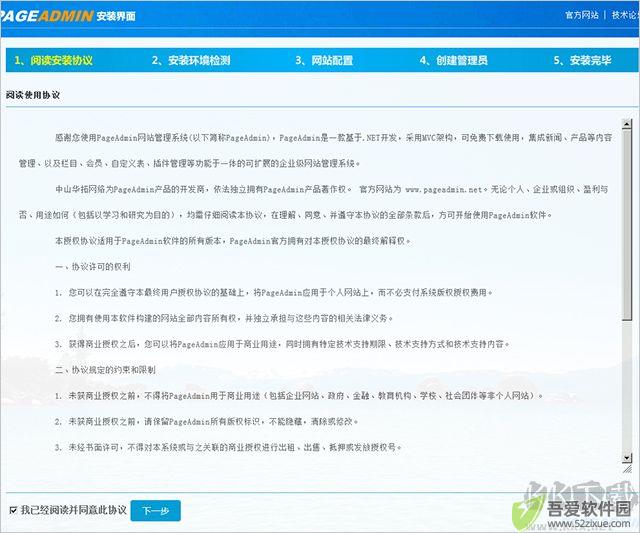Screen dimensions: 640x533
Task: Click the 二、协议规定的约束和限制 heading text
Action: coord(105,370)
